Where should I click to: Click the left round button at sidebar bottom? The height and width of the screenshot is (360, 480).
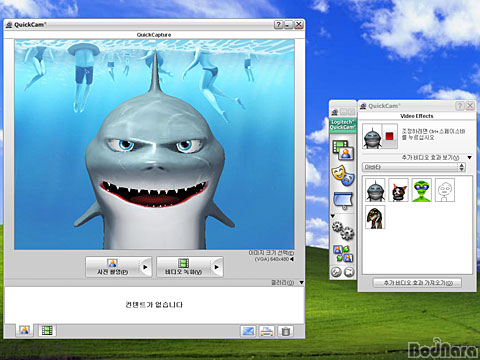(336, 272)
